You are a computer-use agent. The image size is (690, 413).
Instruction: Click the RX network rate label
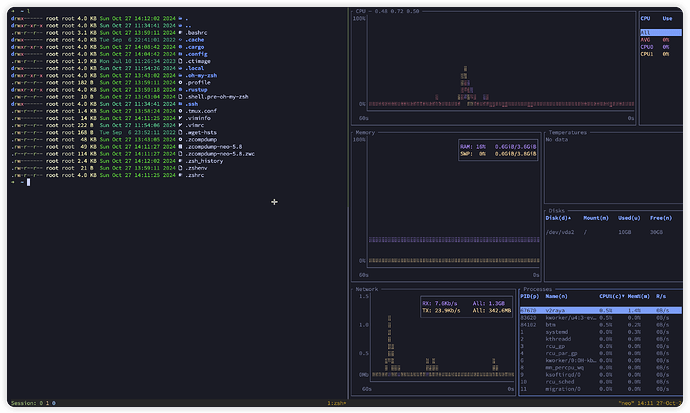[440, 303]
